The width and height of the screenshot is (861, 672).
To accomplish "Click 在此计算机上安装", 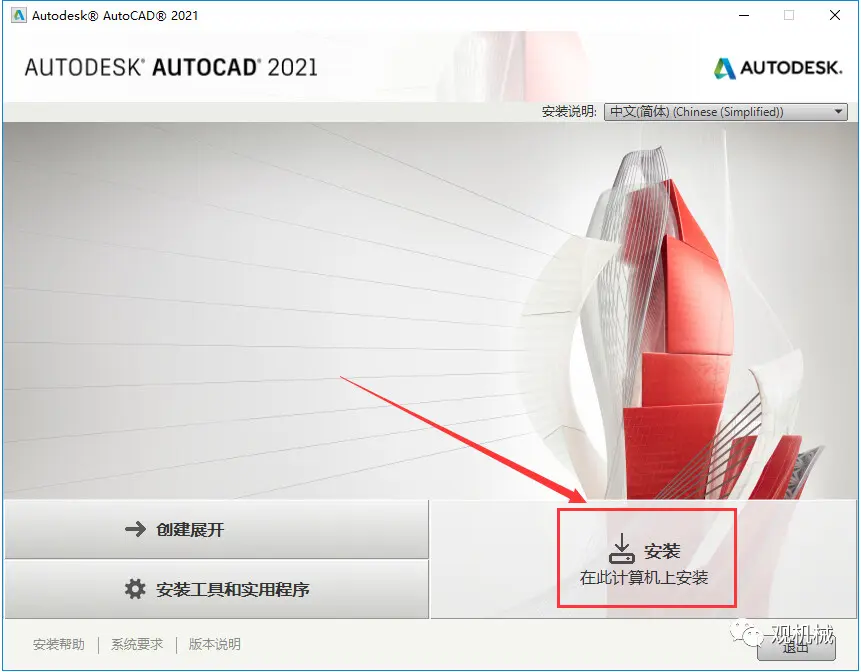I will (x=644, y=578).
